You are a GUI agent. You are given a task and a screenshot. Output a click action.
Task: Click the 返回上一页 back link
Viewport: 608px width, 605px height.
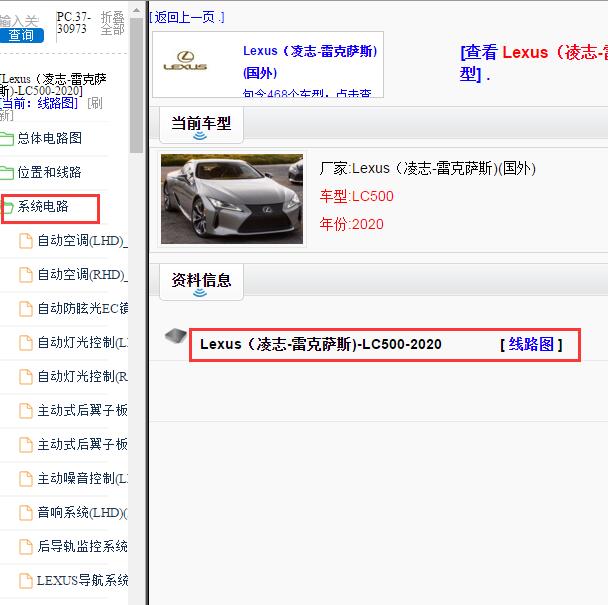coord(187,17)
